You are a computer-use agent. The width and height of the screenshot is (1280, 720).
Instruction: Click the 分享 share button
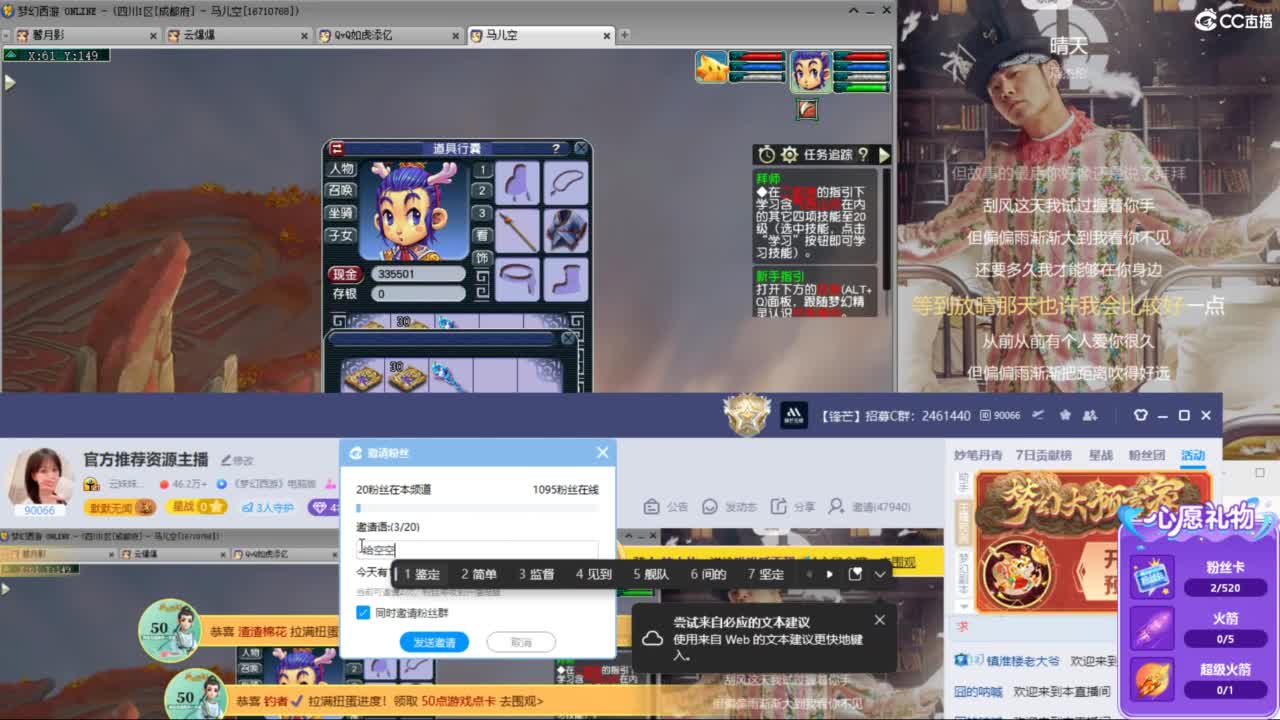[794, 507]
